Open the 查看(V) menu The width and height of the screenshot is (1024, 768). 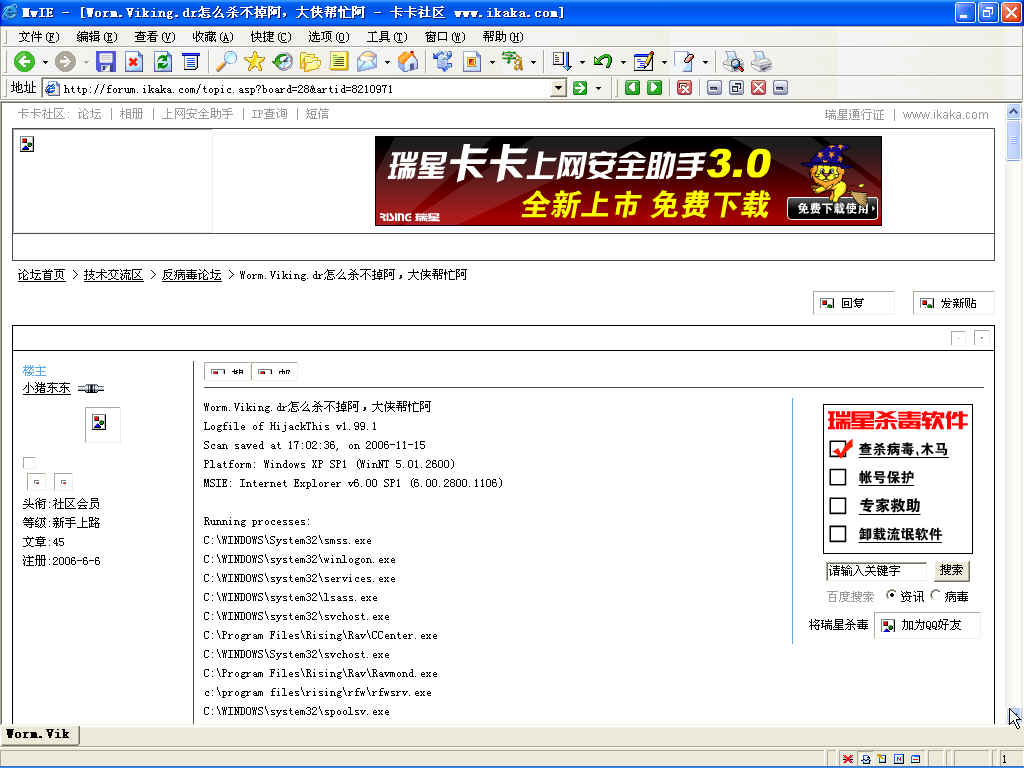click(x=155, y=37)
